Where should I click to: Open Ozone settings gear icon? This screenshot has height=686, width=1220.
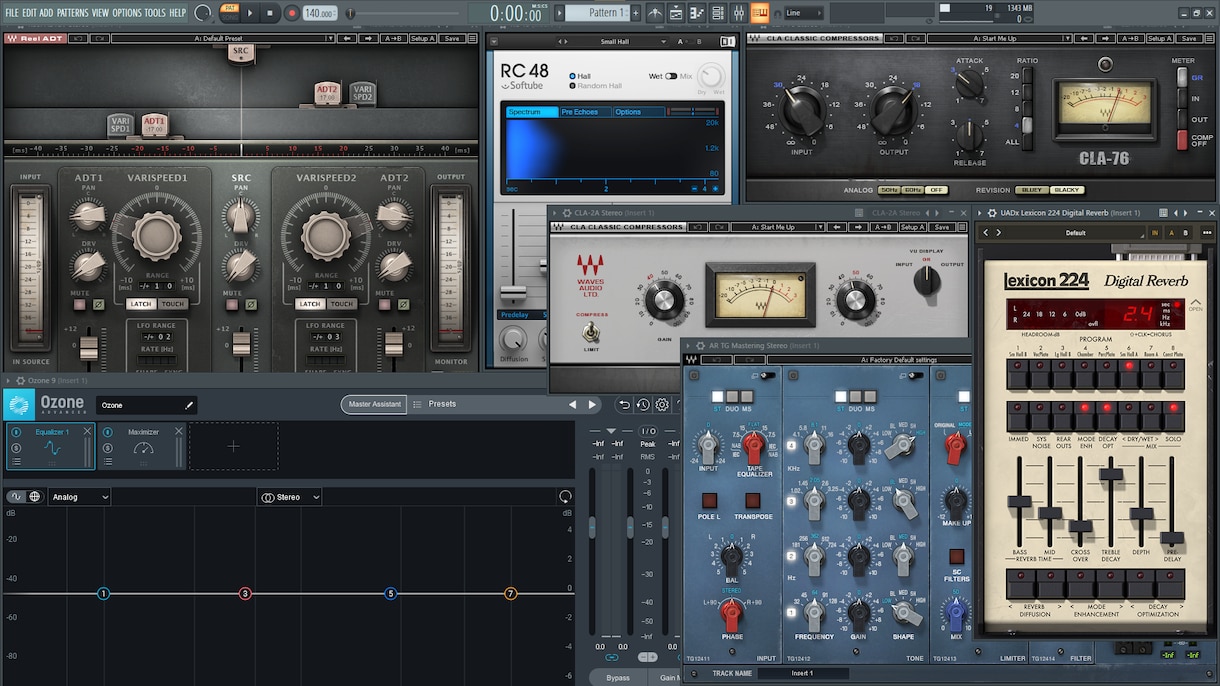pos(661,405)
